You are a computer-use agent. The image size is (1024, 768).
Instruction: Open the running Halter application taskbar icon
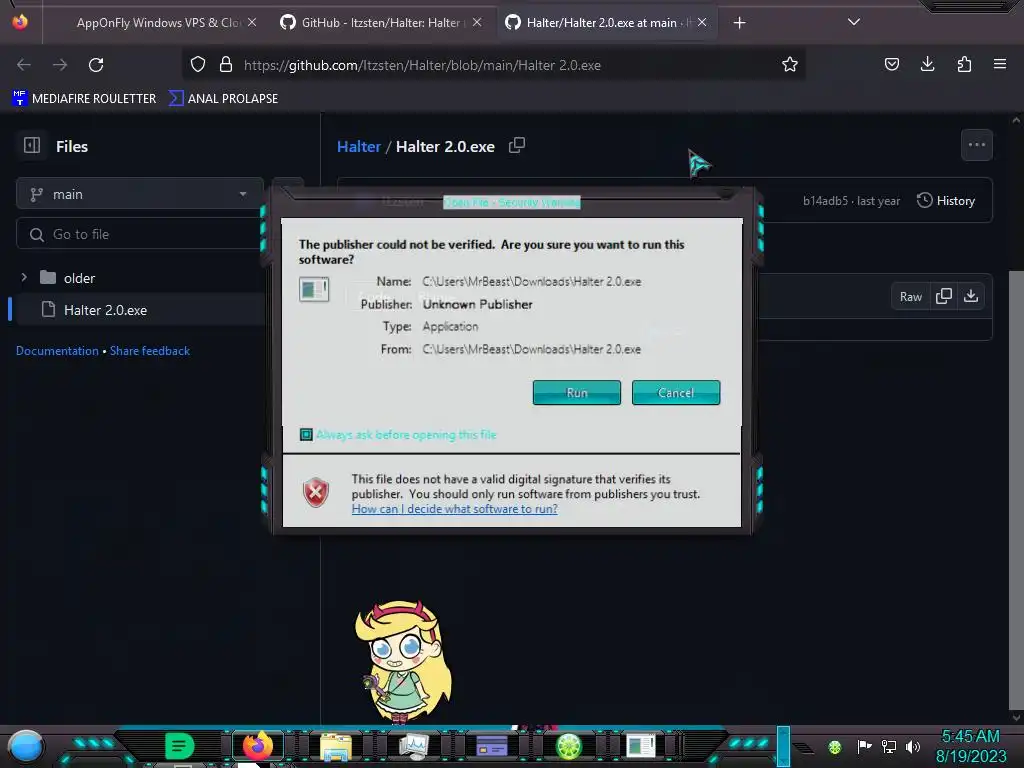(640, 746)
